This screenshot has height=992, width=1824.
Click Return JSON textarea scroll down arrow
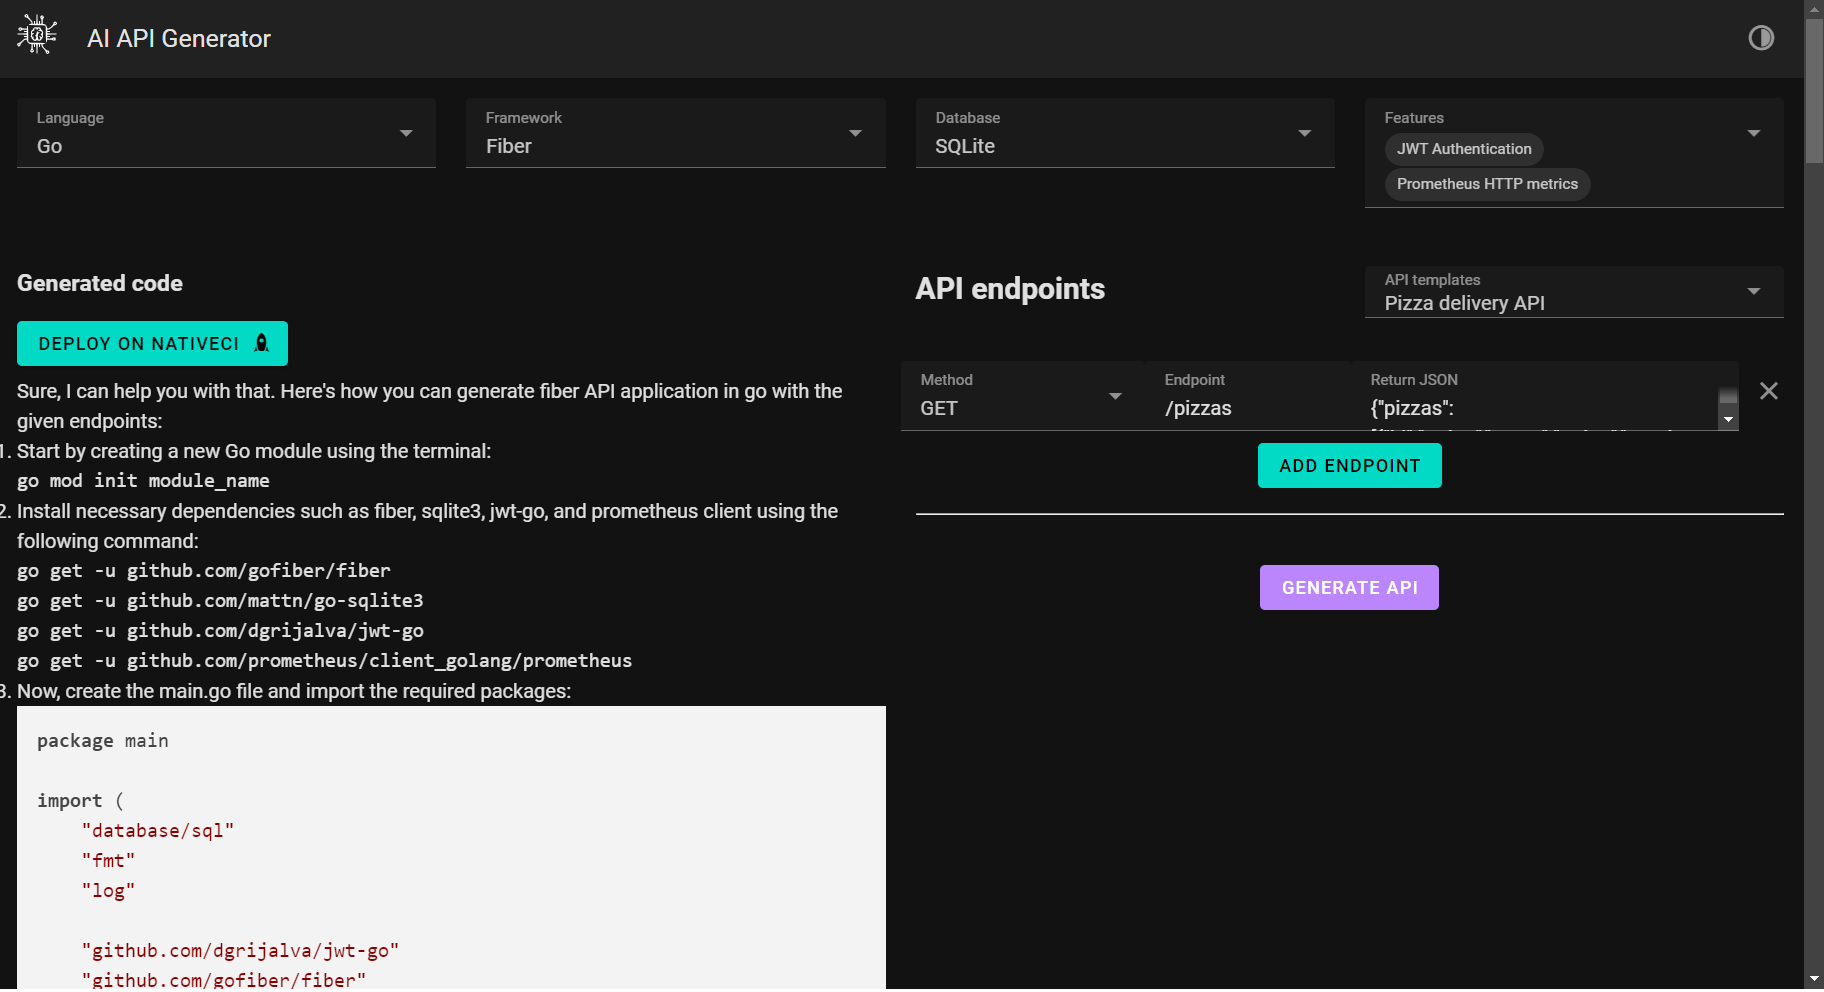[x=1728, y=420]
